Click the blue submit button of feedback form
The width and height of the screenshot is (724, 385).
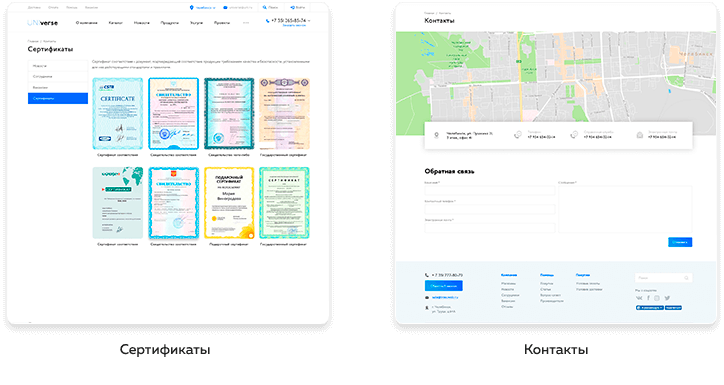pos(680,242)
